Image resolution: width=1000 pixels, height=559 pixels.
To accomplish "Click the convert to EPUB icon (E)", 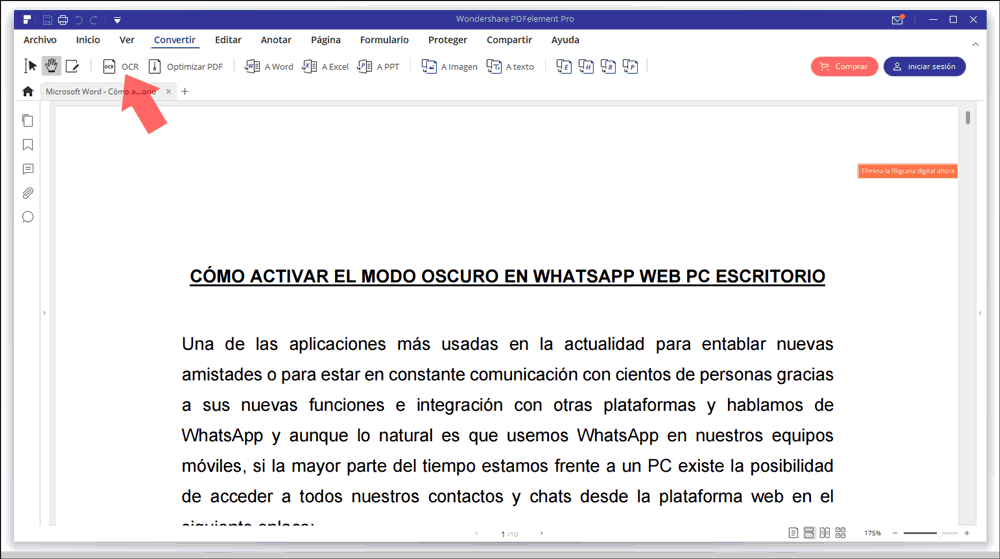I will click(x=564, y=66).
